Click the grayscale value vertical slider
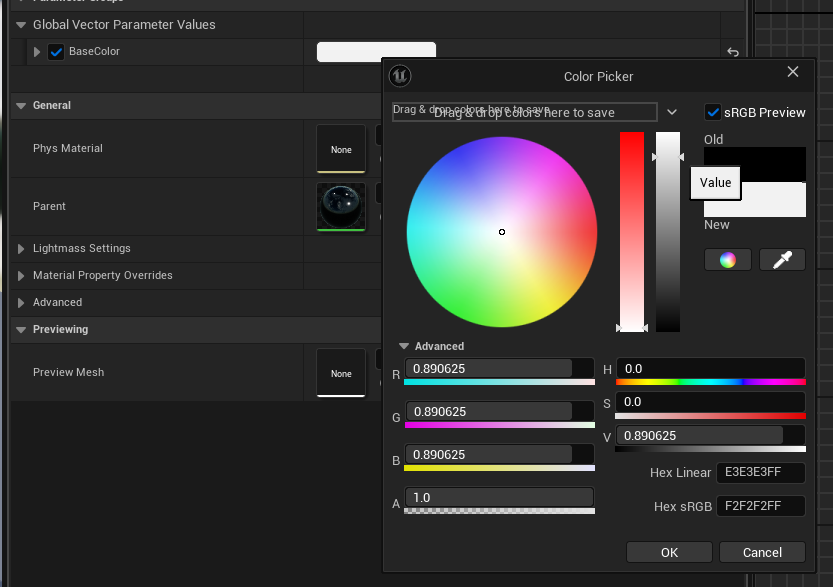Image resolution: width=833 pixels, height=587 pixels. pyautogui.click(x=668, y=232)
